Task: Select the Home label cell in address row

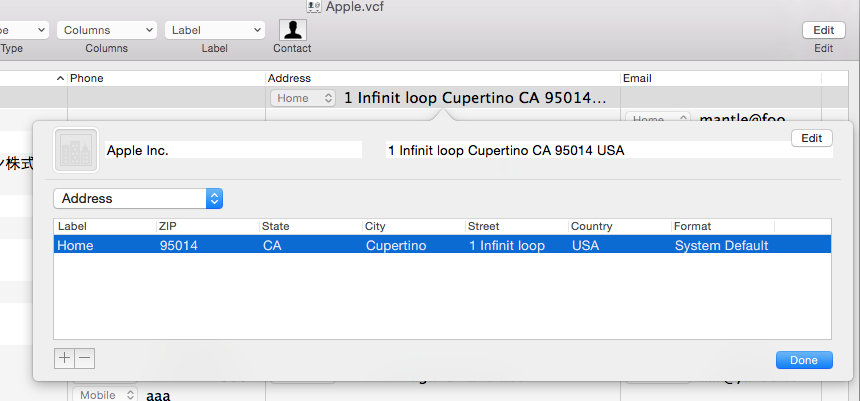Action: pos(75,245)
